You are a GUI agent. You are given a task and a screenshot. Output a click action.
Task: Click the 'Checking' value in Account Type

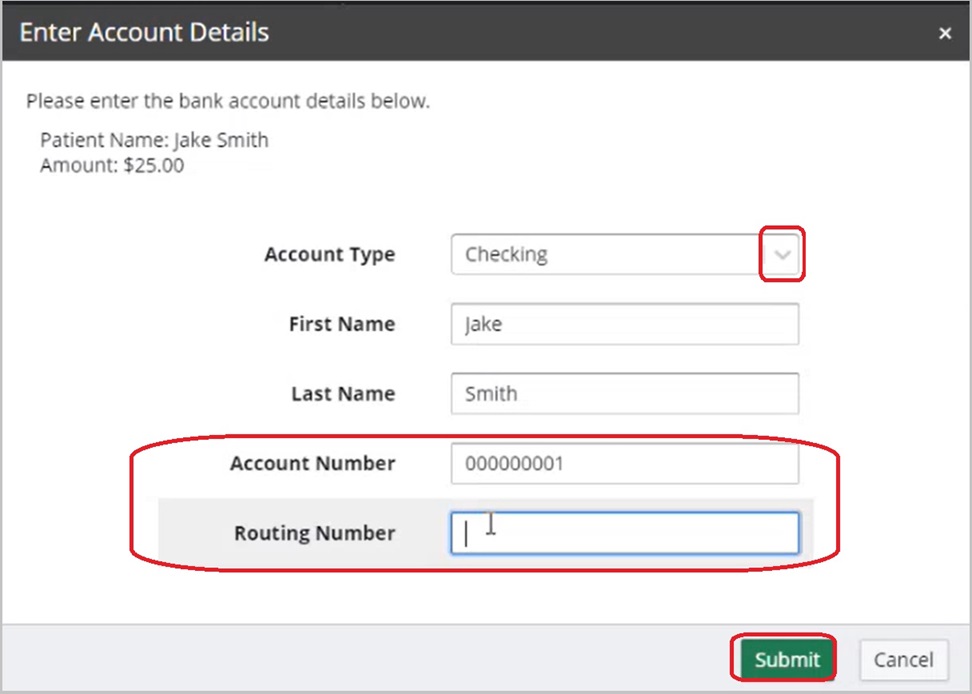[506, 255]
